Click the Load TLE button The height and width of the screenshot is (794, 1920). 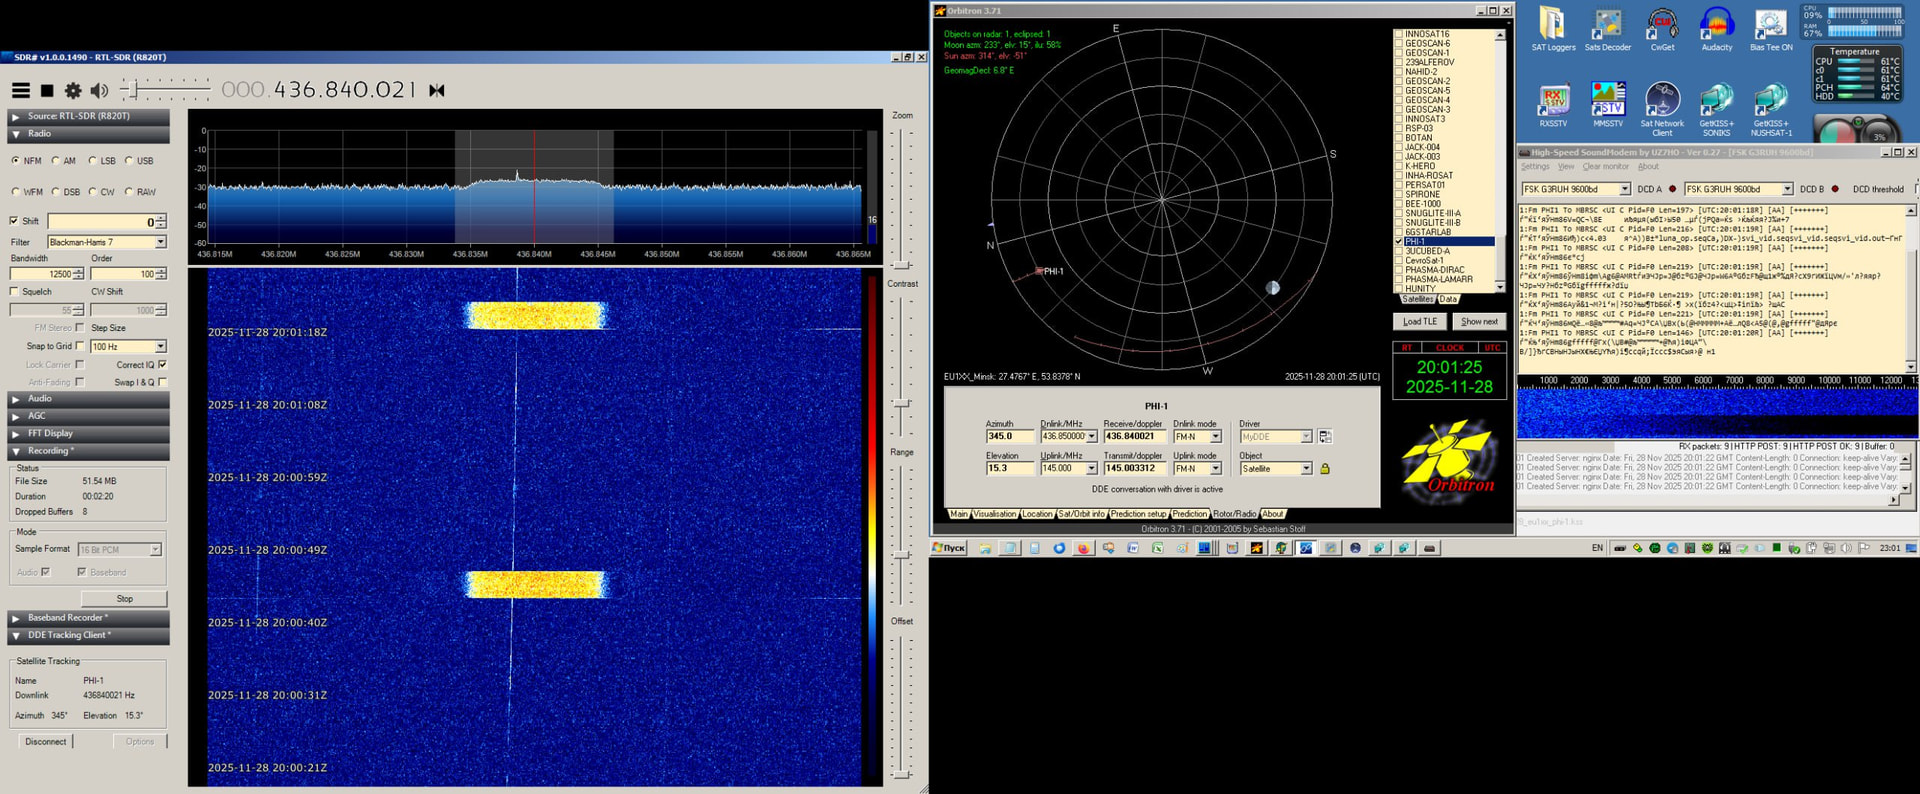coord(1419,322)
